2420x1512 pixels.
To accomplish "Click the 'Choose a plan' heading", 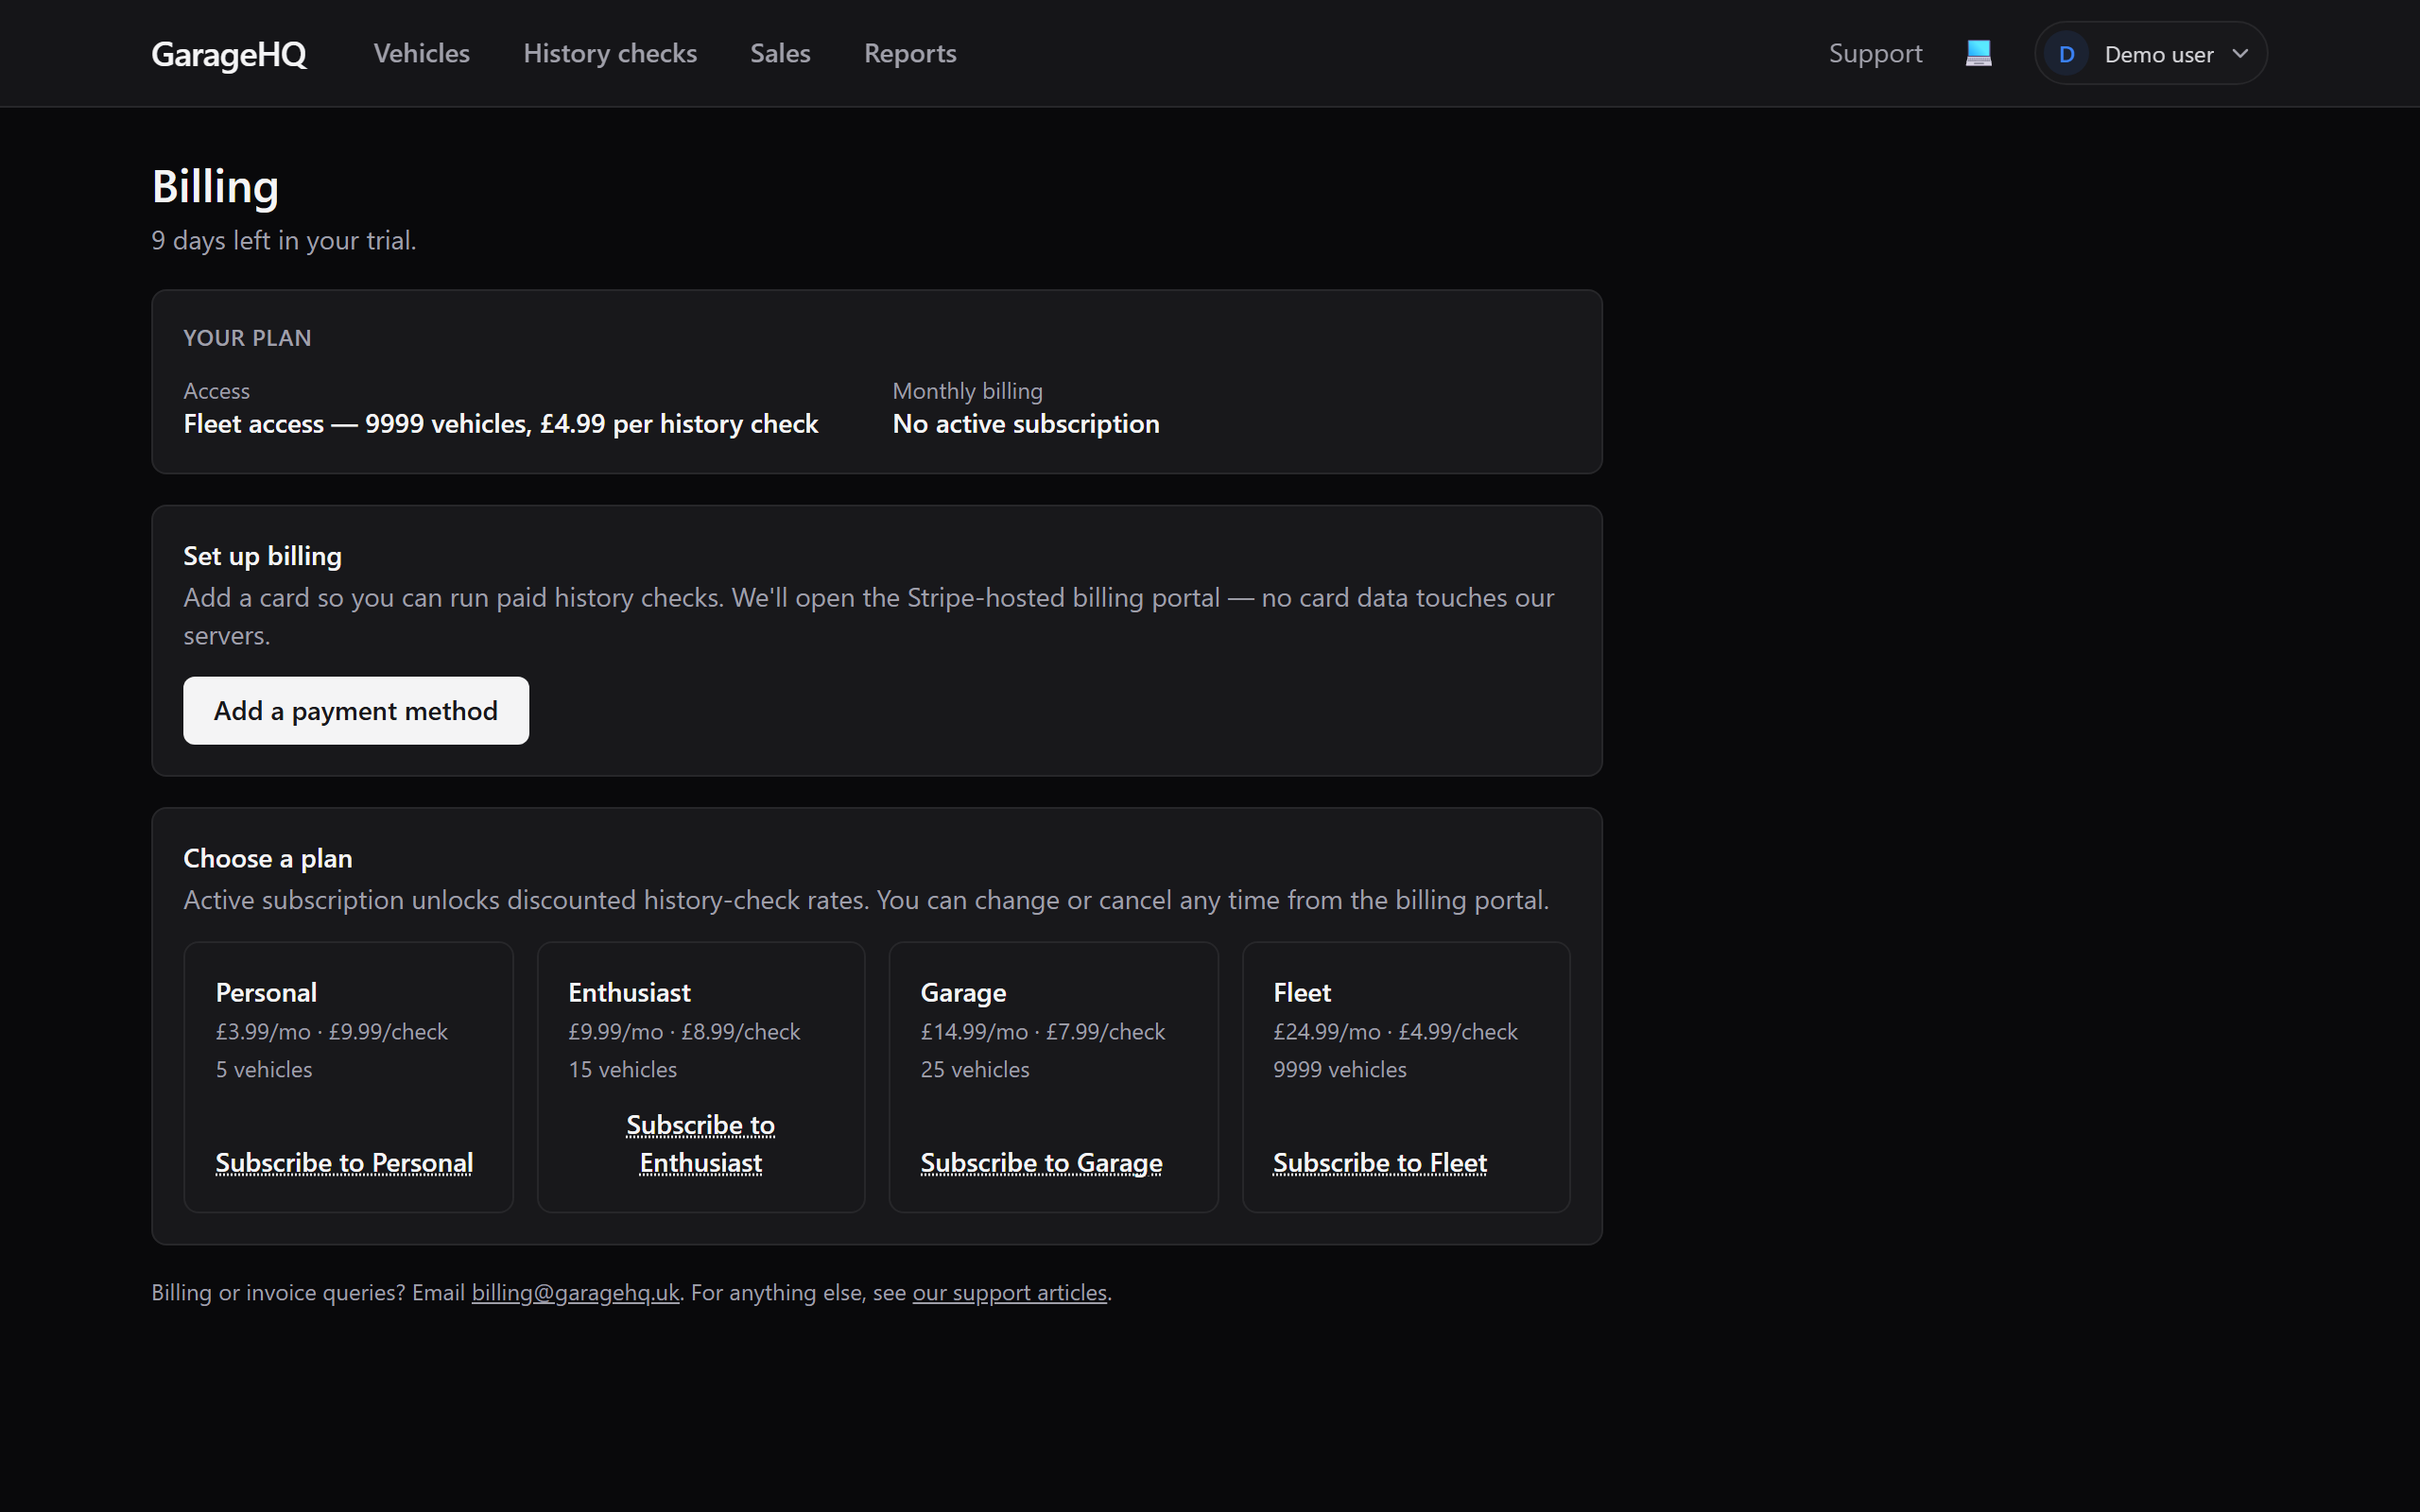I will tap(267, 858).
